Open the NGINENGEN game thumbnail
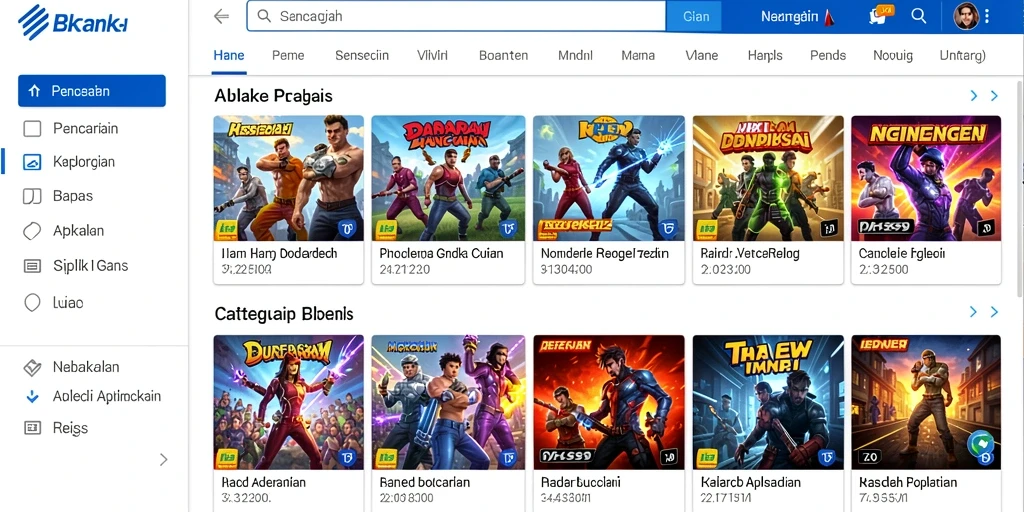1024x512 pixels. [925, 178]
